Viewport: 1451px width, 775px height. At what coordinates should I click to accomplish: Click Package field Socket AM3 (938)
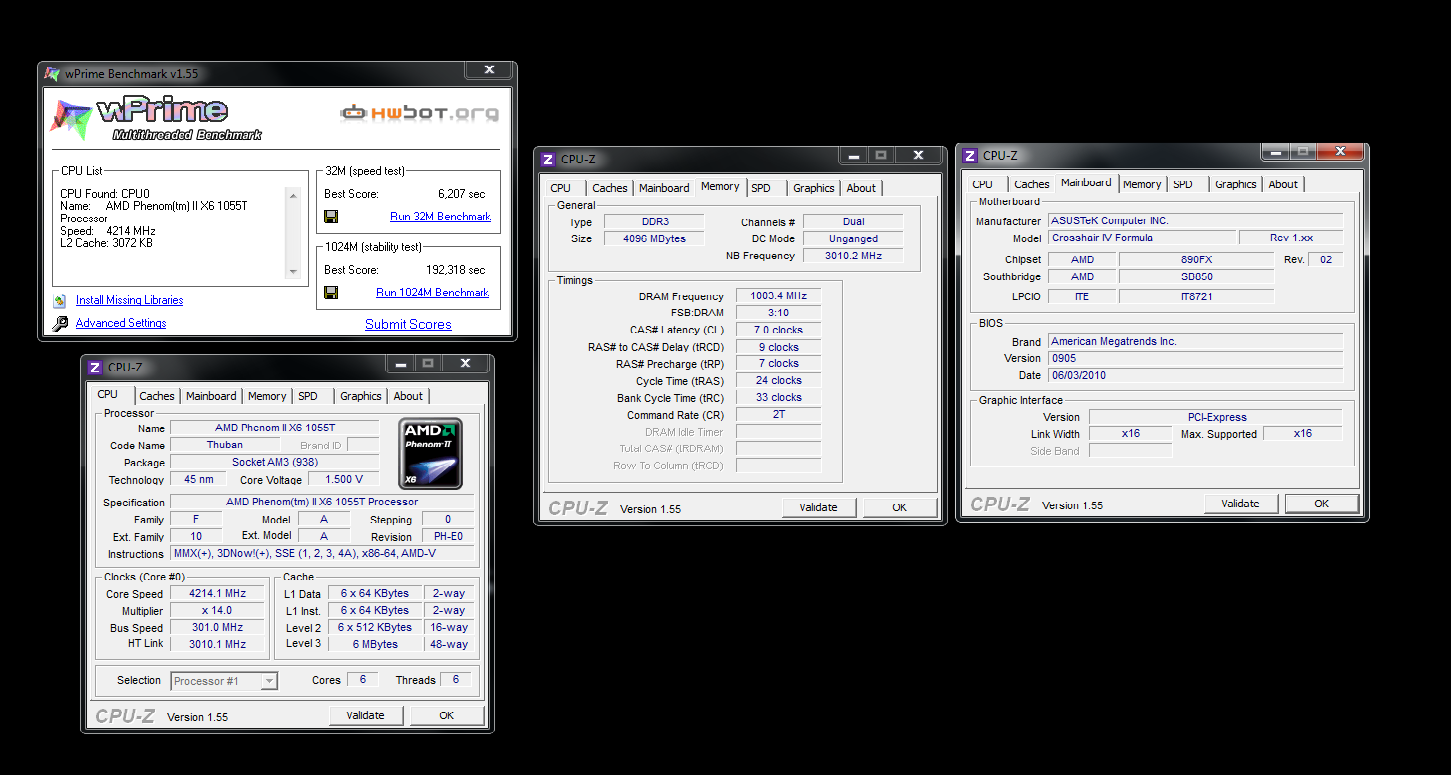(x=275, y=462)
